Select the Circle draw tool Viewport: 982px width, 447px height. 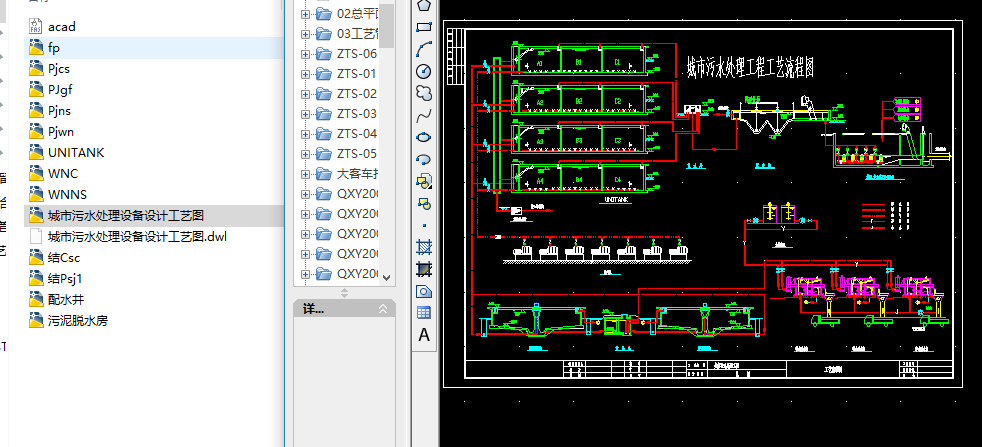[x=424, y=71]
